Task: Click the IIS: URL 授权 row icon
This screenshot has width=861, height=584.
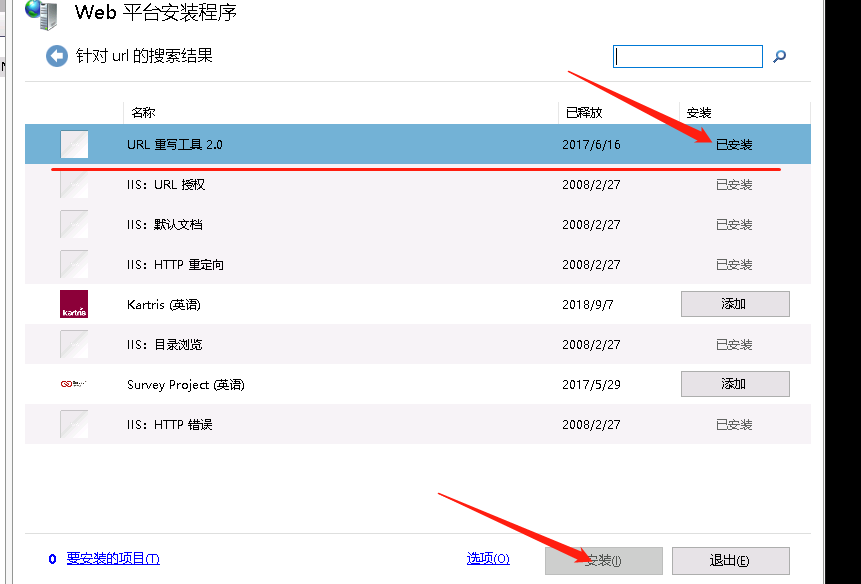Action: [74, 184]
